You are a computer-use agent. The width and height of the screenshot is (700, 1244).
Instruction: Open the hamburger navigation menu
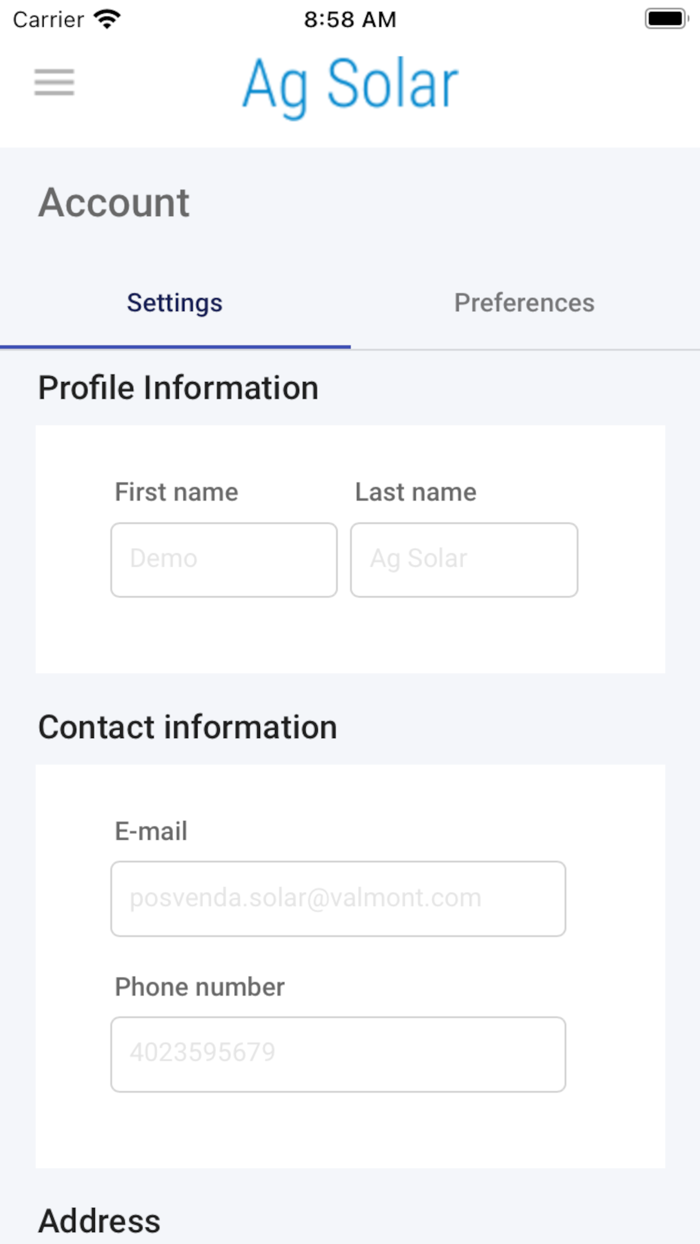pos(54,82)
